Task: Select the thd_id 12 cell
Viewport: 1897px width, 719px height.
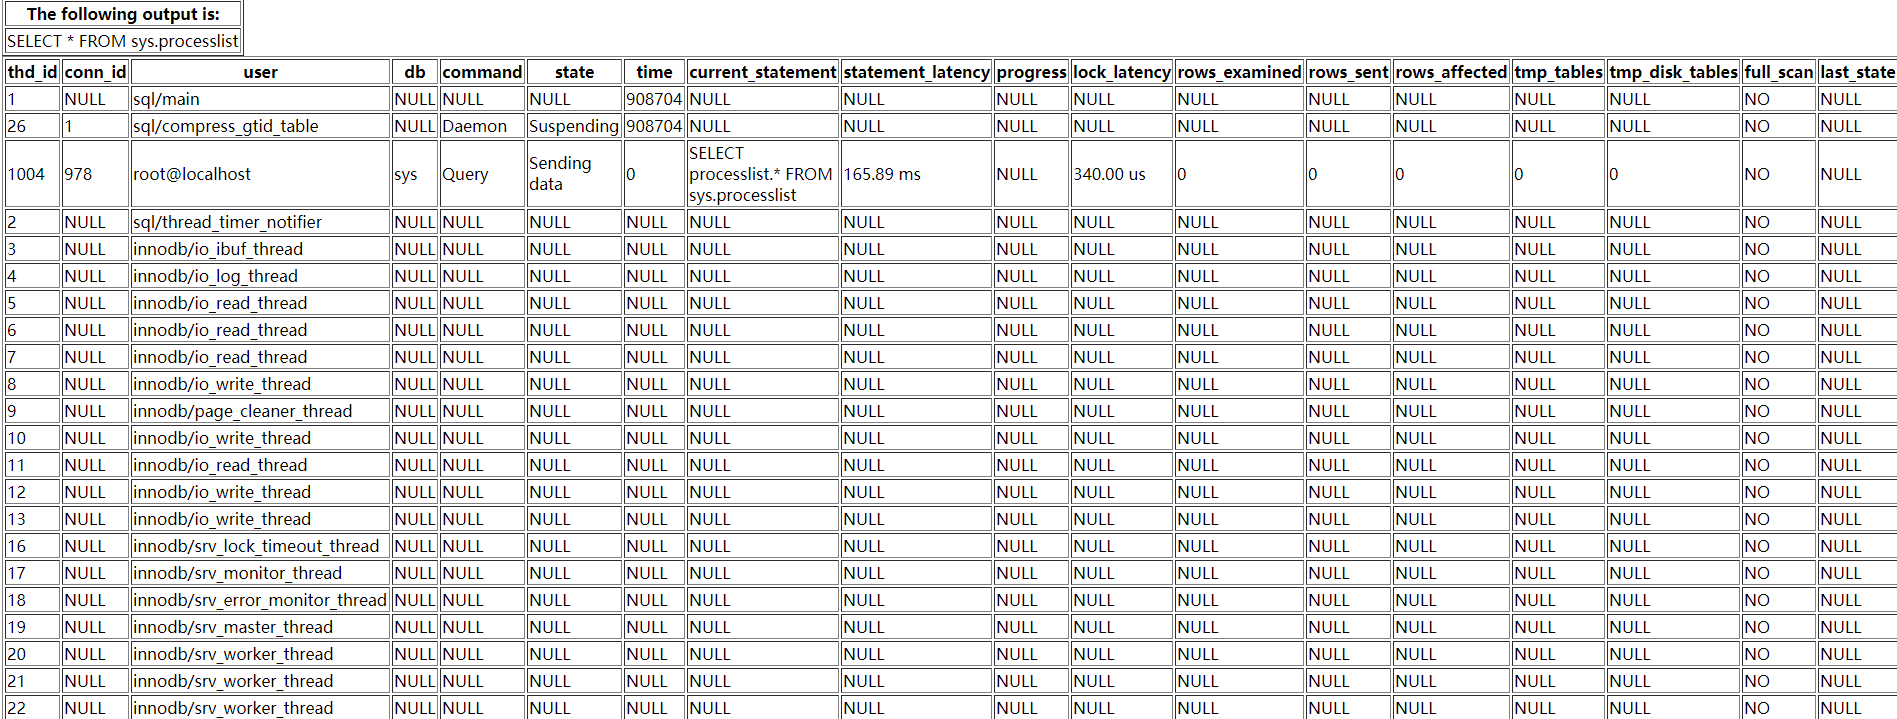Action: [32, 492]
